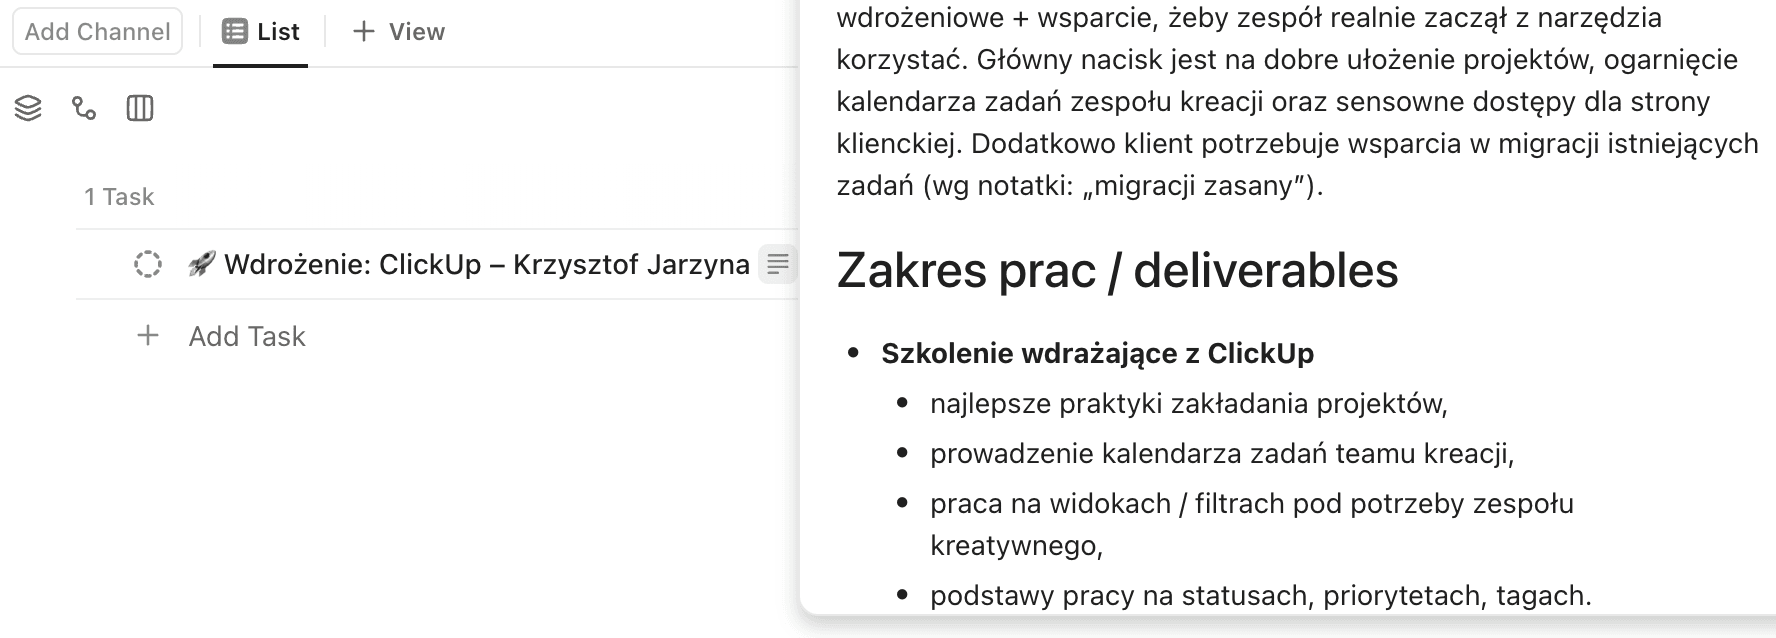Open task "Wdrożenie: ClickUp – Krzysztof Jarzyna"

[485, 264]
